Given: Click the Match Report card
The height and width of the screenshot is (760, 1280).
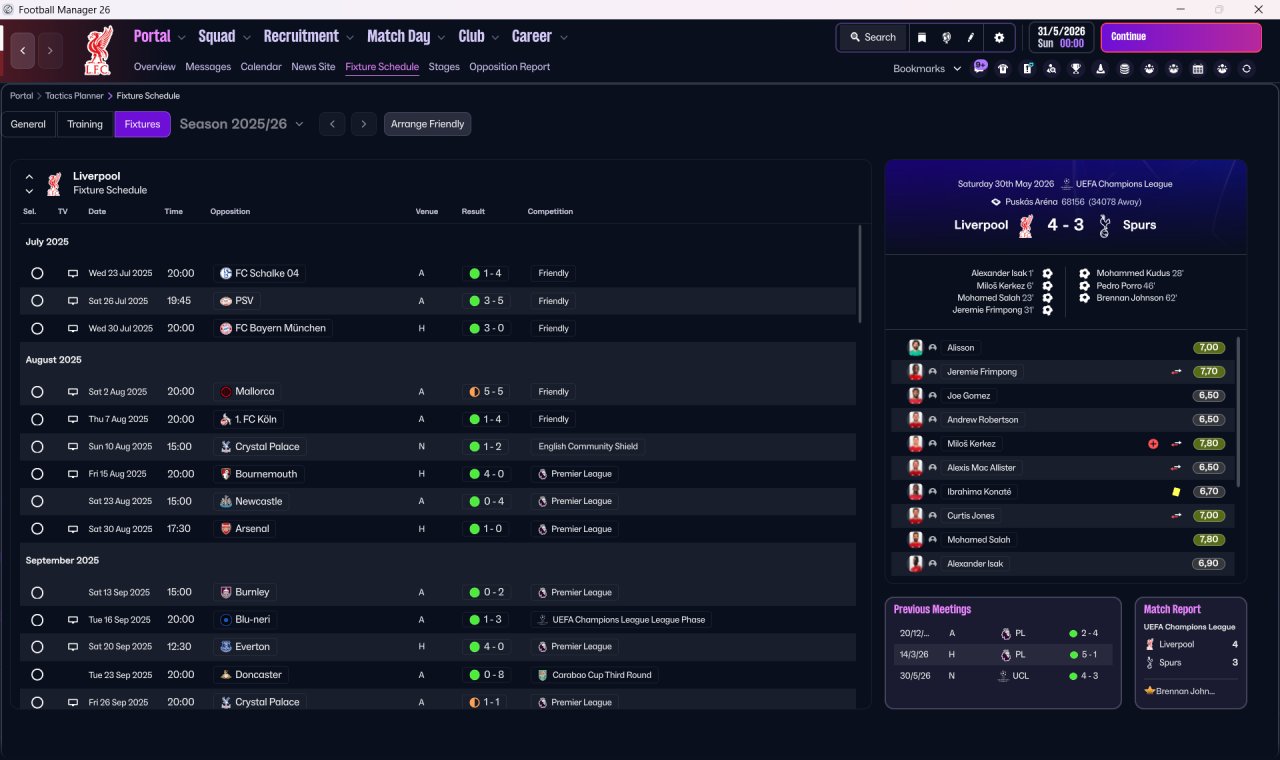Looking at the screenshot, I should (x=1191, y=653).
